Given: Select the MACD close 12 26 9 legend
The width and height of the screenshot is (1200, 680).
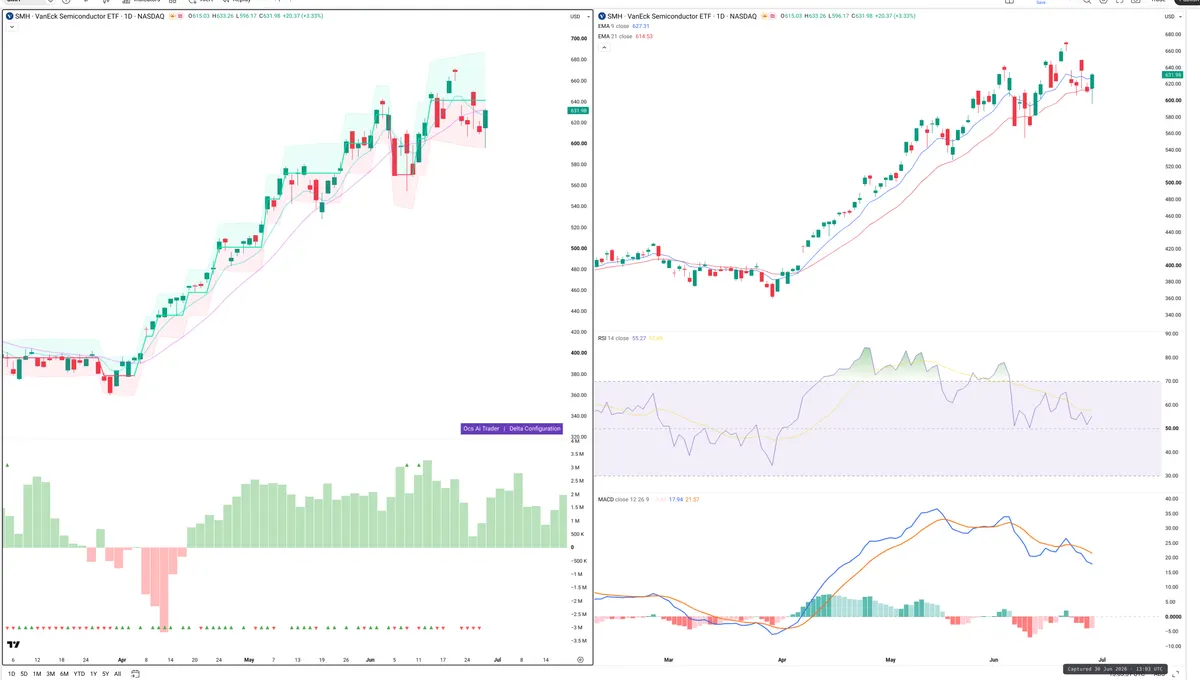Looking at the screenshot, I should click(x=625, y=498).
